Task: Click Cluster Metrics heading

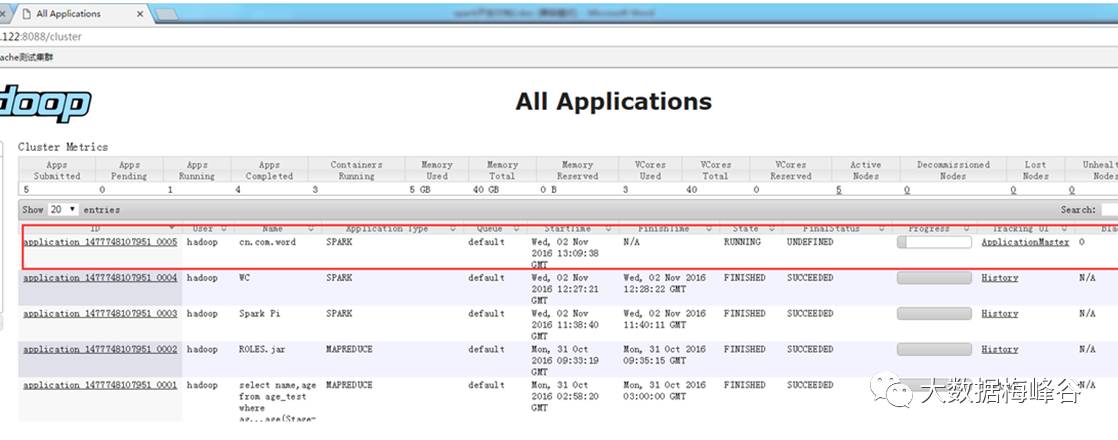Action: 63,147
